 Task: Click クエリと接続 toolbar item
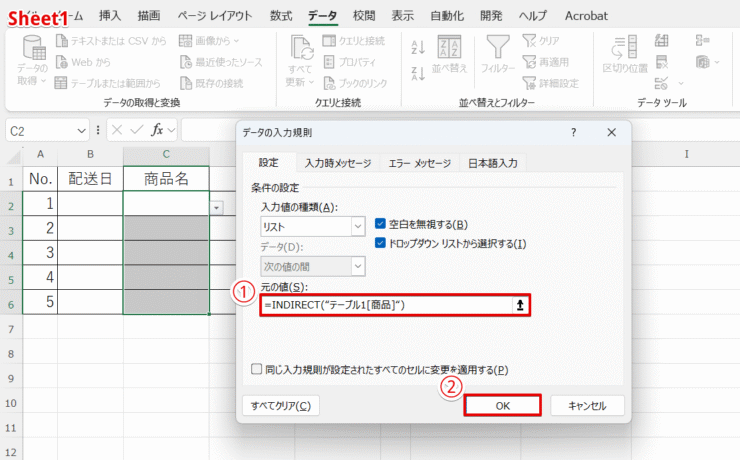coord(353,41)
